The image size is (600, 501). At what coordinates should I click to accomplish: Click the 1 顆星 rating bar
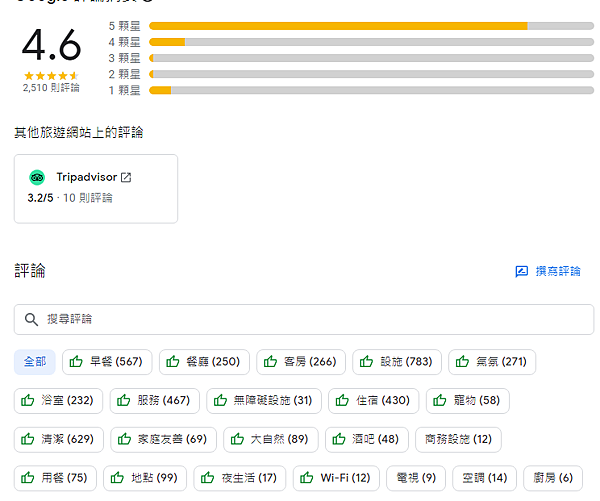coord(370,90)
